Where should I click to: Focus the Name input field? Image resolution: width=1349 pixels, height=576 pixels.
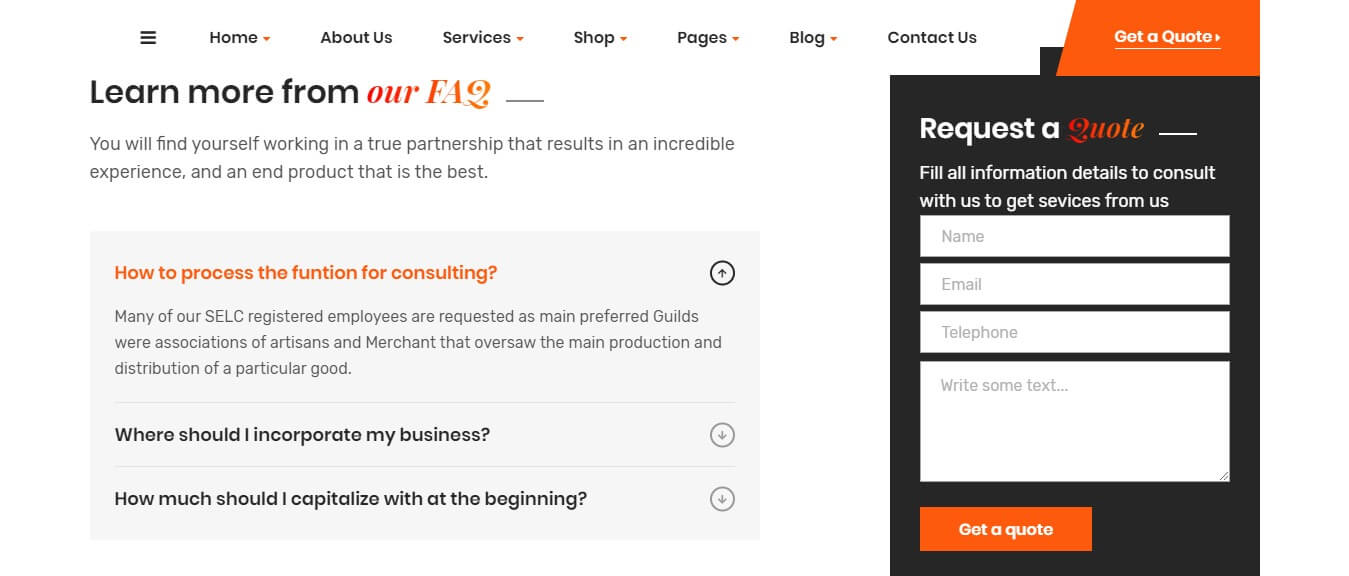(x=1074, y=237)
